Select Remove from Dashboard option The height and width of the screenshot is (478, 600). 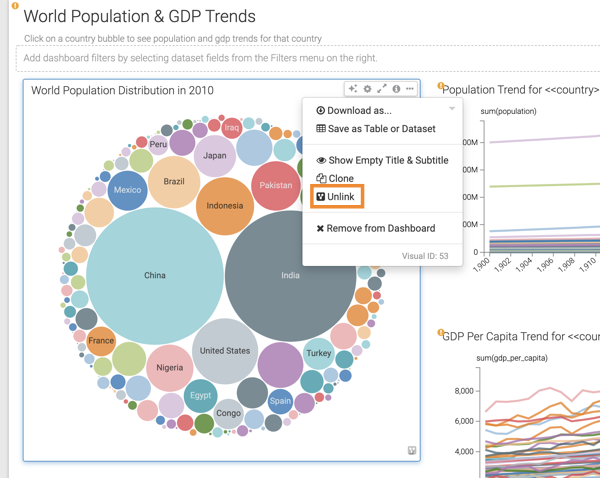coord(375,228)
